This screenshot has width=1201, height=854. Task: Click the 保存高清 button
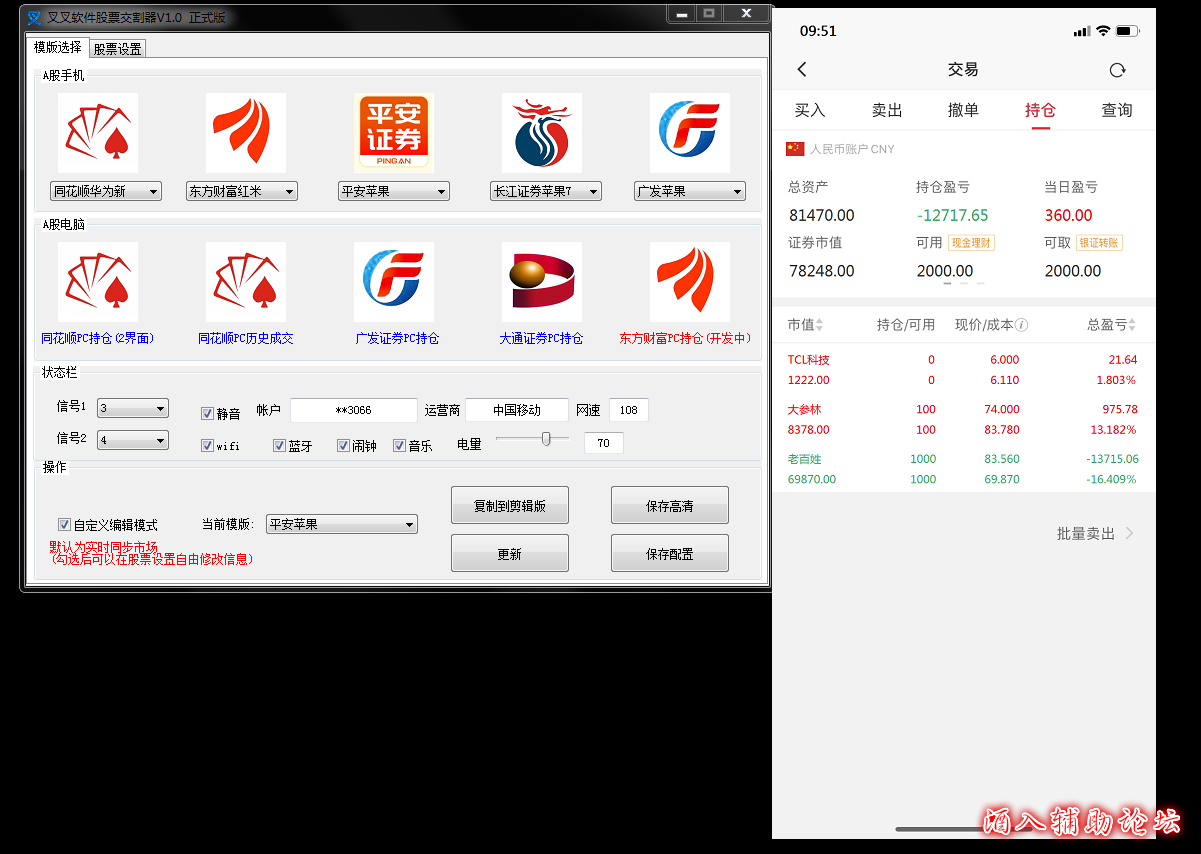point(670,506)
